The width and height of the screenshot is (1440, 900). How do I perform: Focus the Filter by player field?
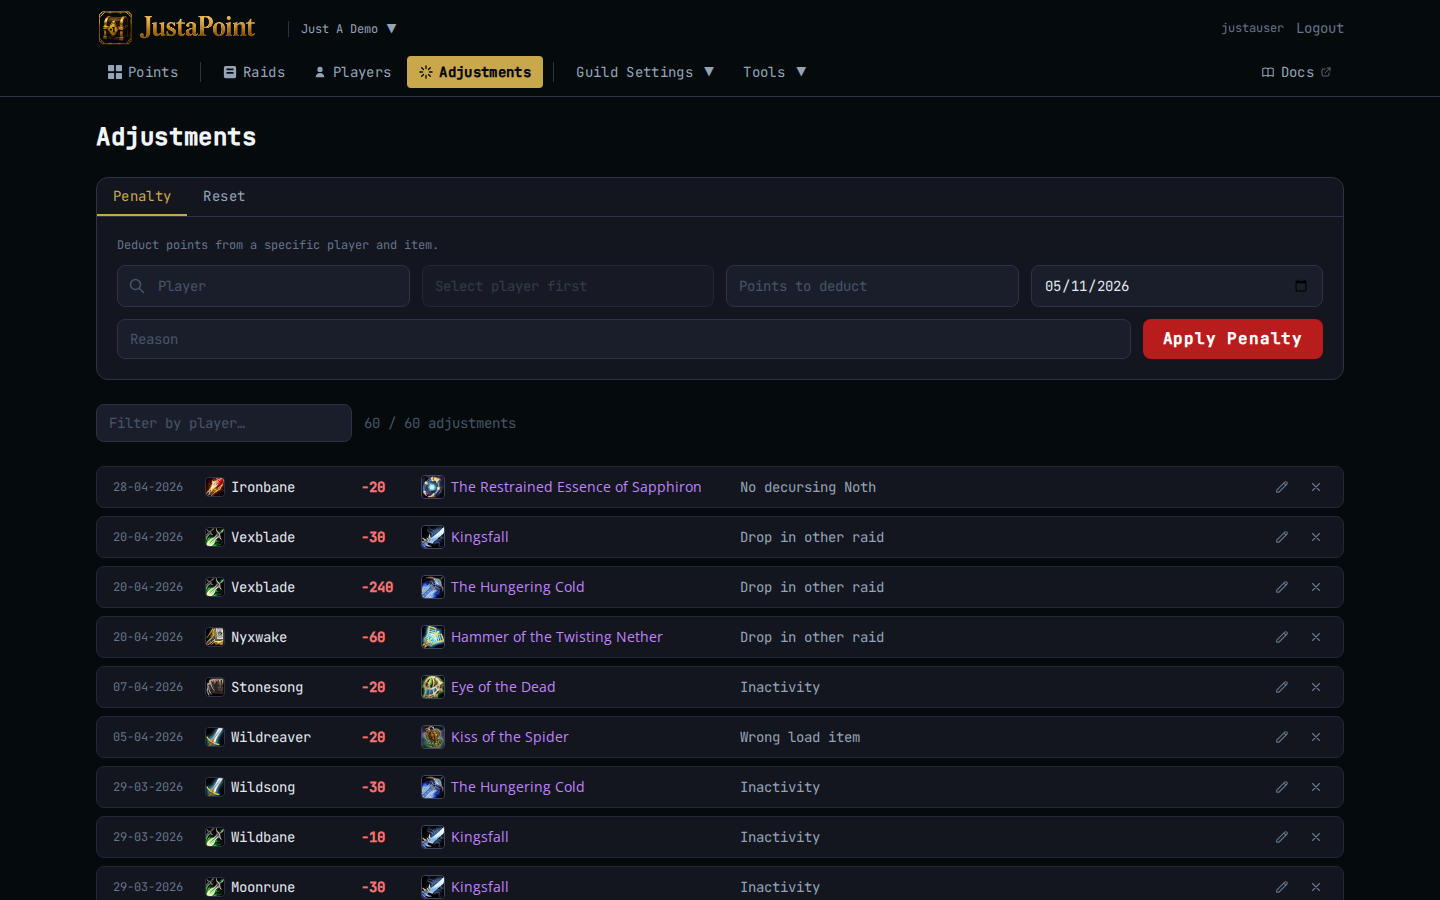click(x=224, y=423)
